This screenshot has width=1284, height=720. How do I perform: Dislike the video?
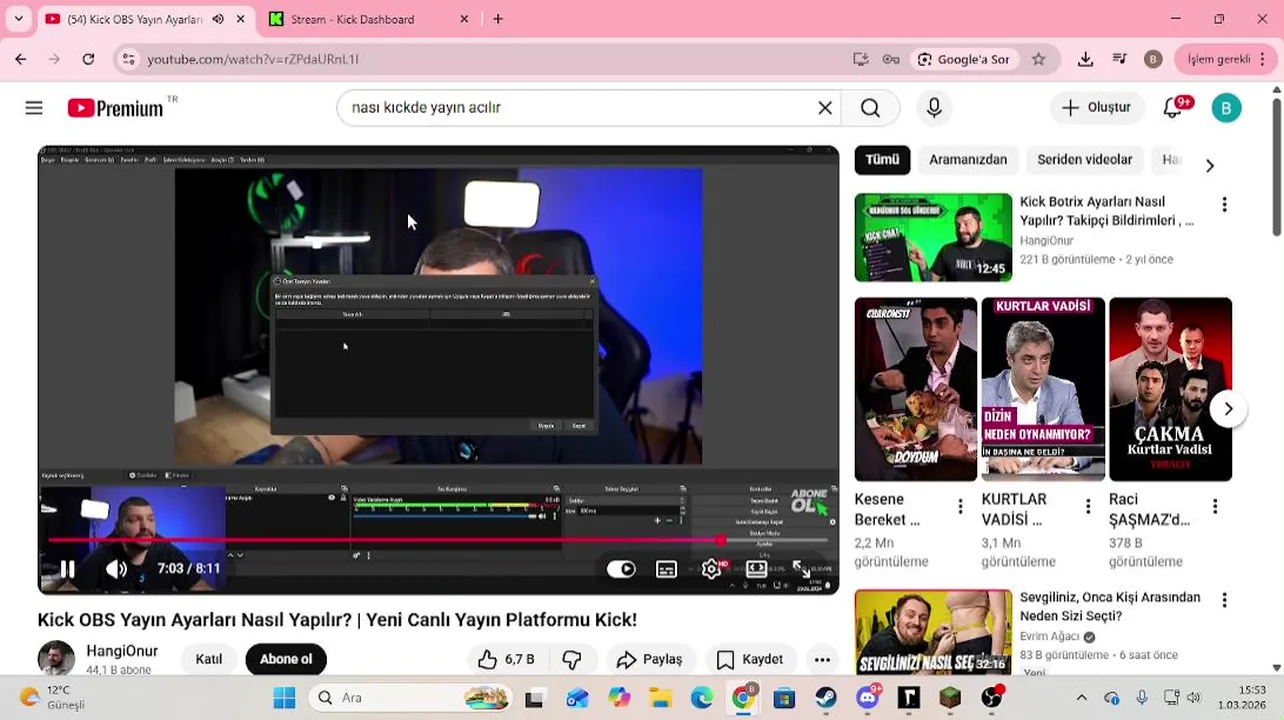coord(572,659)
